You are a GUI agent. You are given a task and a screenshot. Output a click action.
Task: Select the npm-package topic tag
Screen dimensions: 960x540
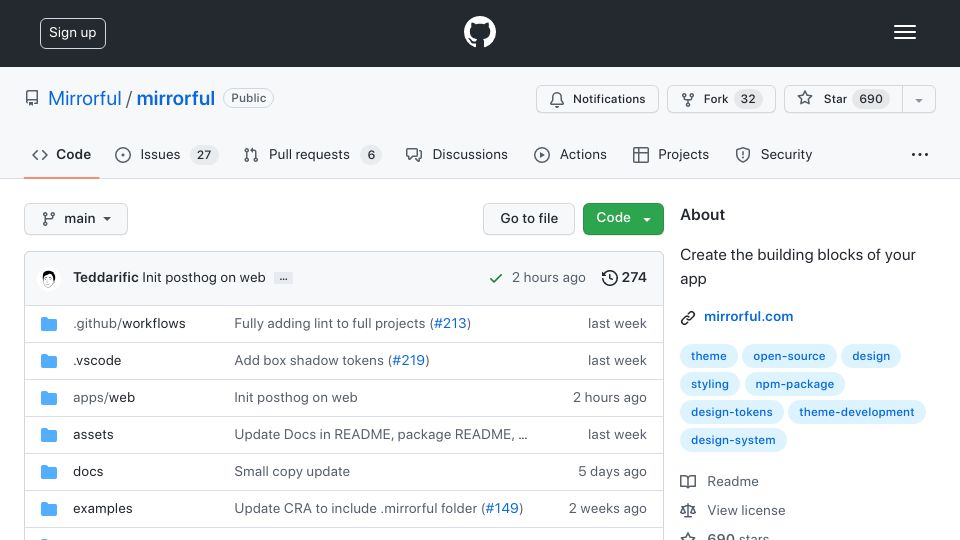(794, 384)
